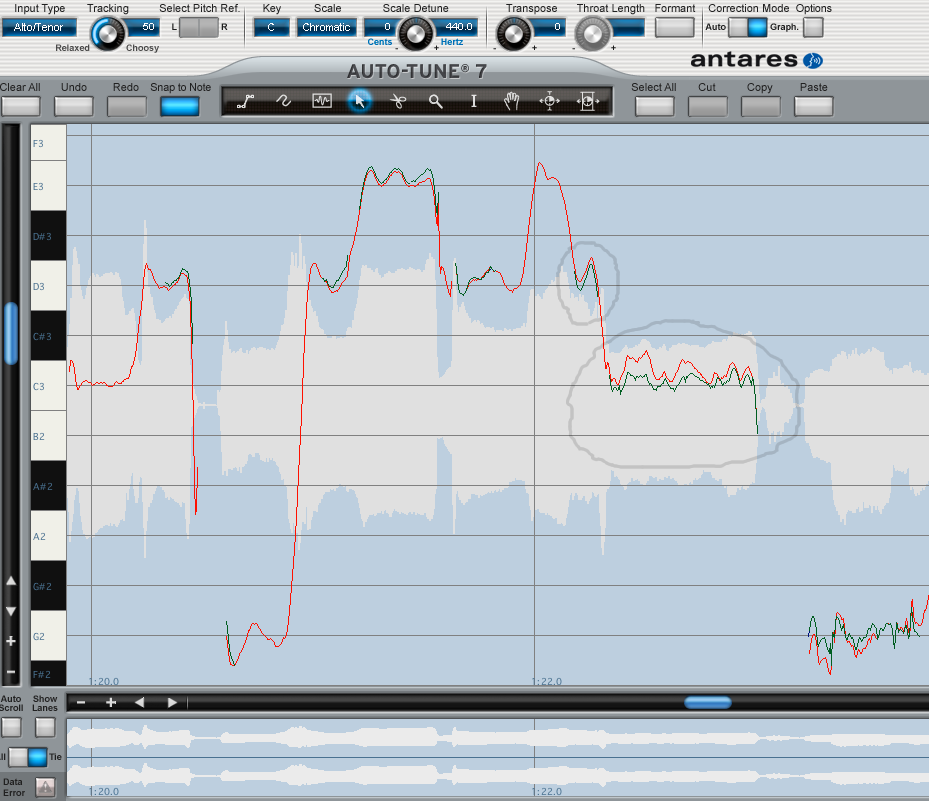
Task: Click the Tracking knob
Action: 108,34
